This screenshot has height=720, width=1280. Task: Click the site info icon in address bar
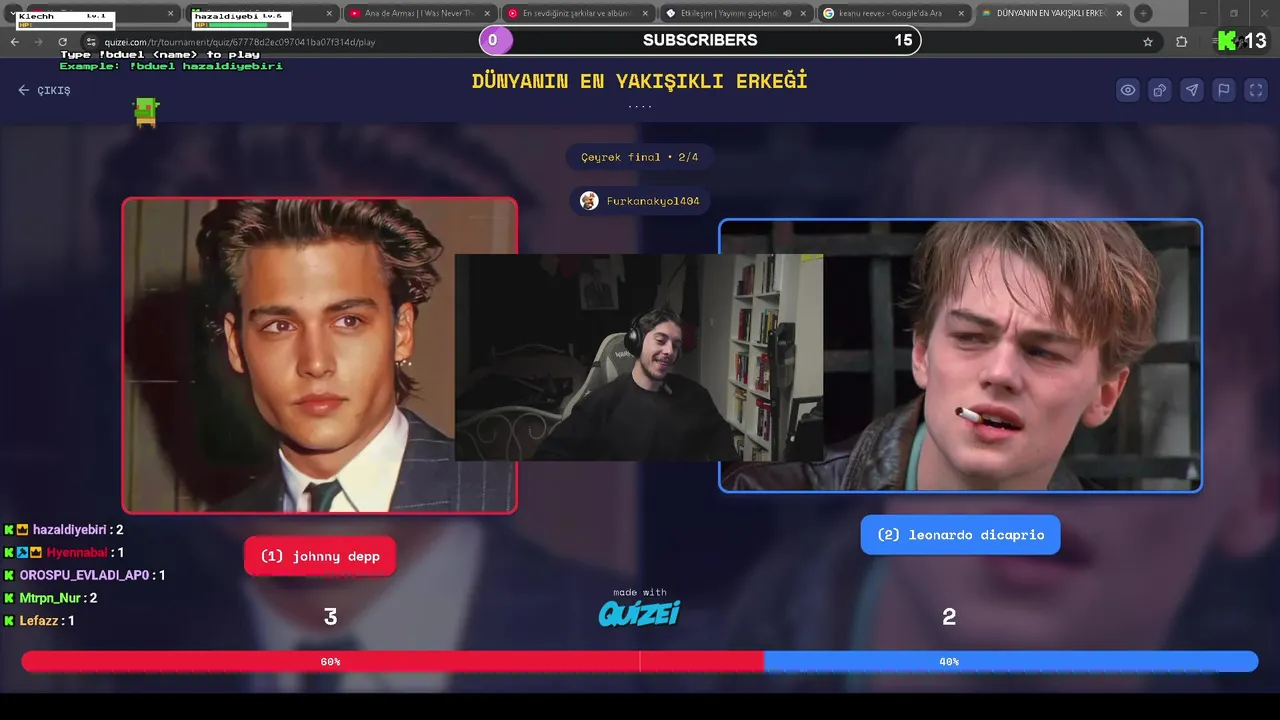point(91,42)
